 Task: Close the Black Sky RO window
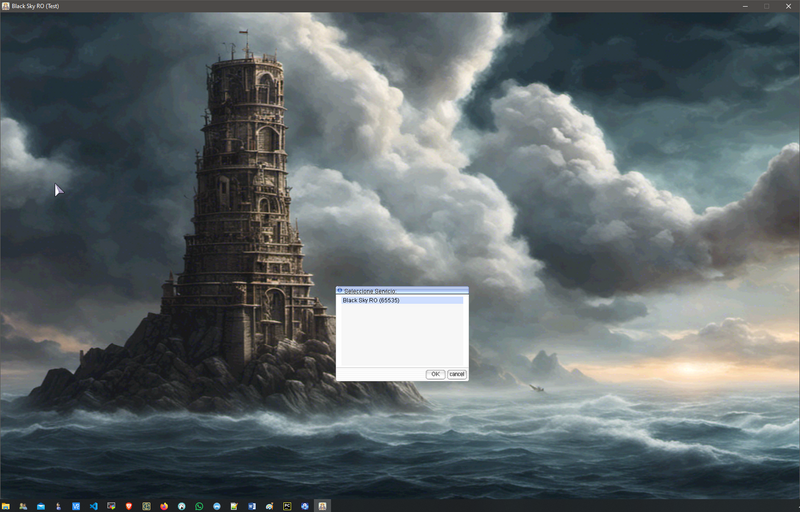pyautogui.click(x=789, y=6)
